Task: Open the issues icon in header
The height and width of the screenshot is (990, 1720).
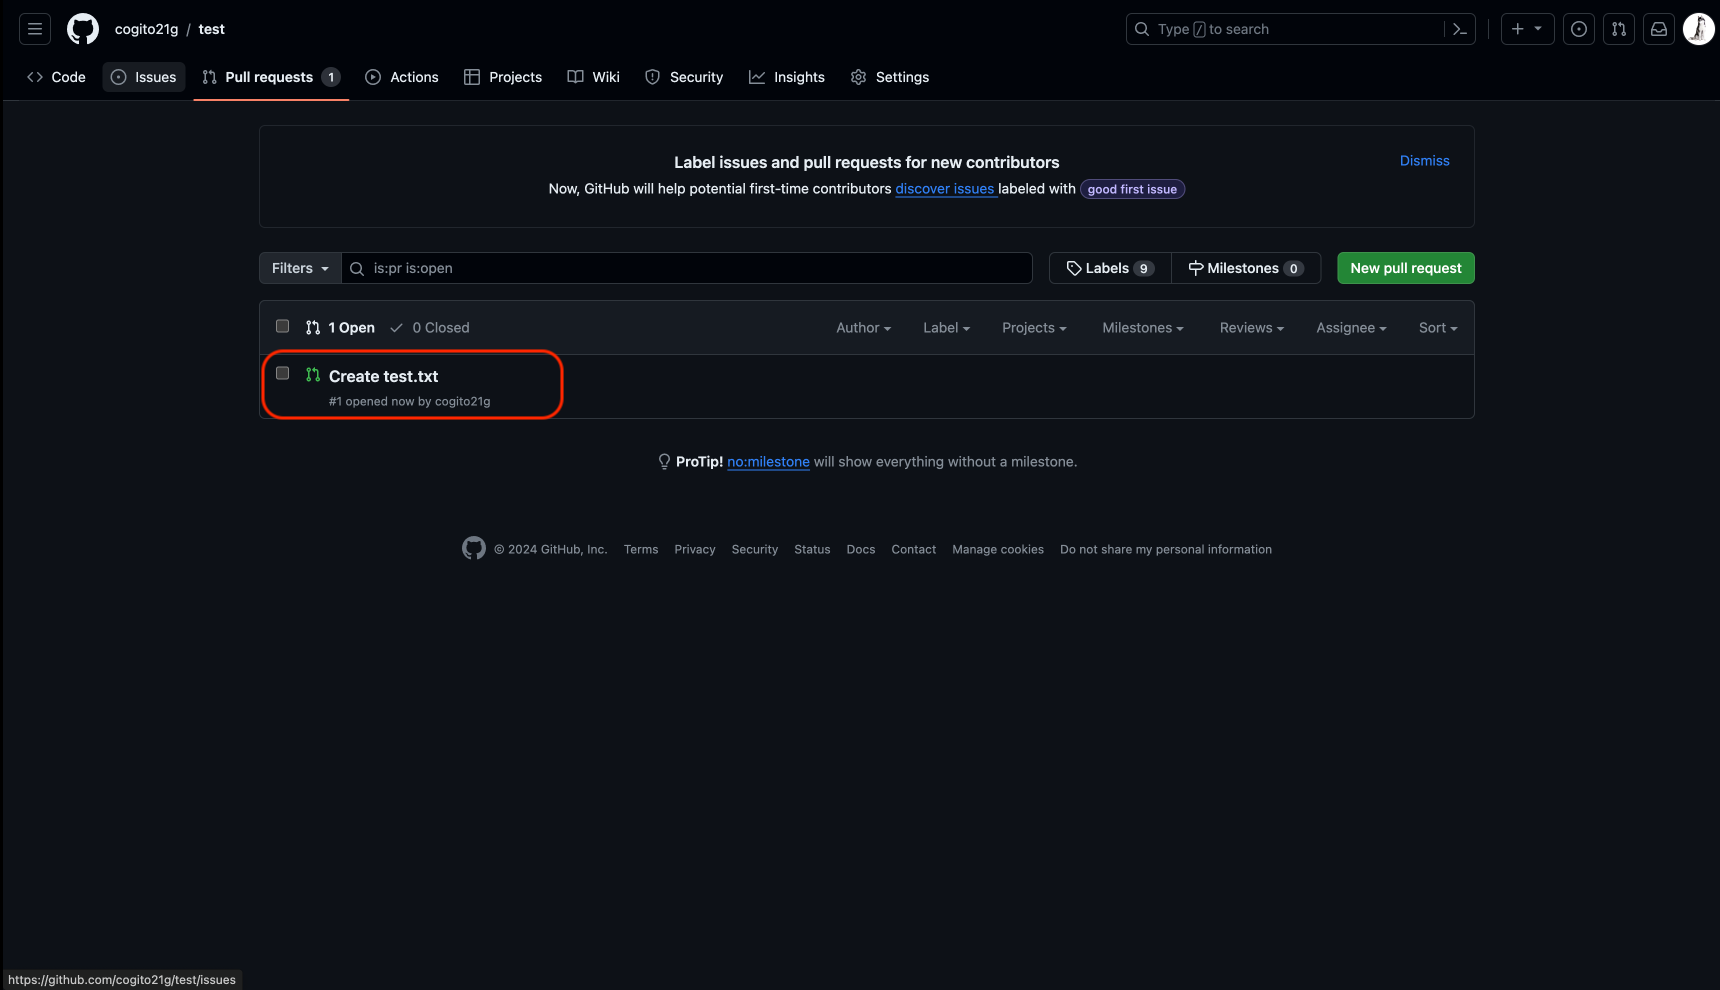Action: click(x=1579, y=29)
